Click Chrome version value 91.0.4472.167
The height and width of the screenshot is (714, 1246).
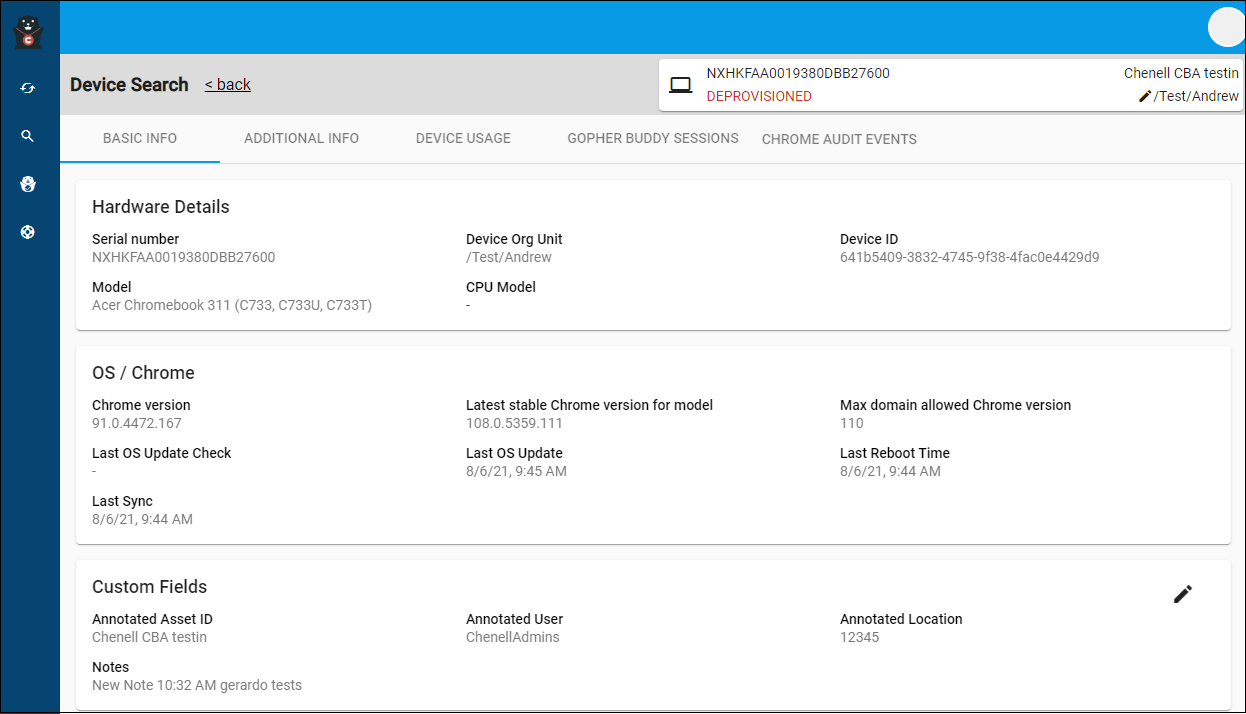point(137,423)
